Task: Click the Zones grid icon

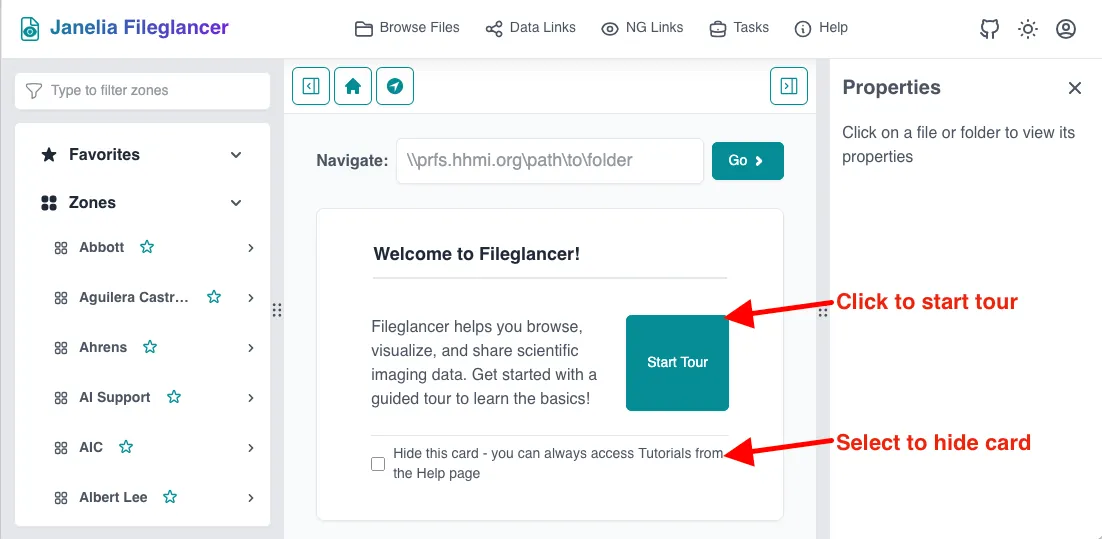Action: (x=48, y=203)
